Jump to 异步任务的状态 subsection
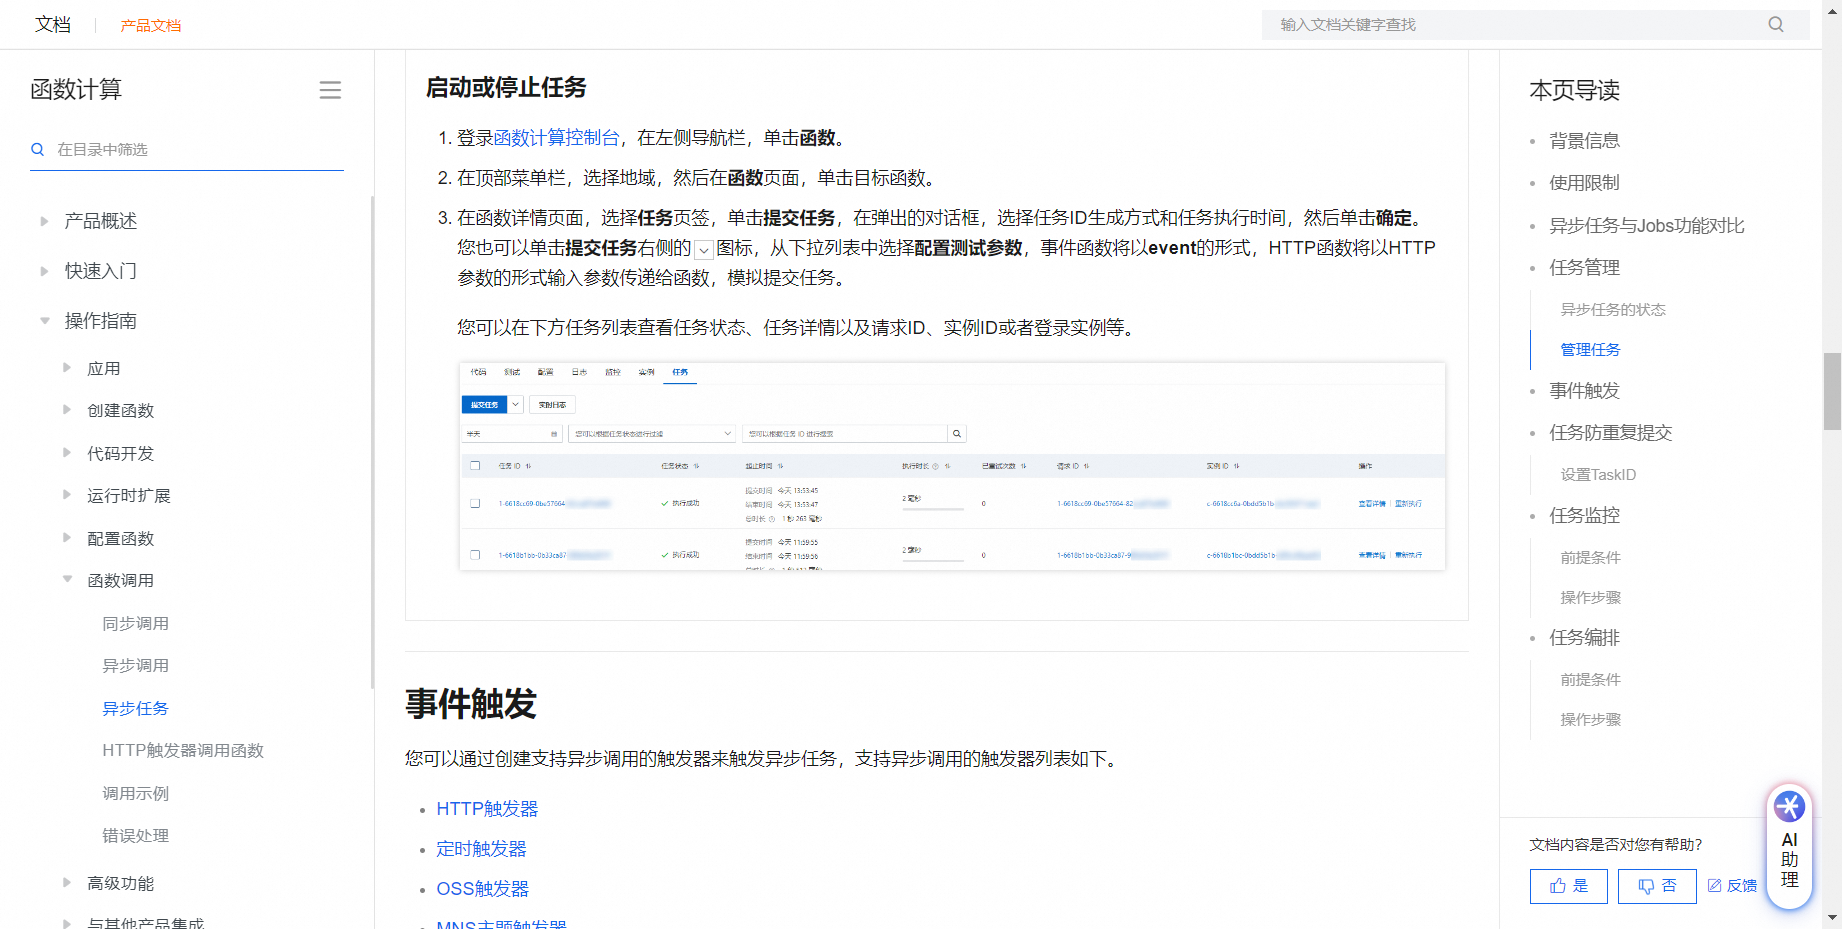Image resolution: width=1842 pixels, height=929 pixels. point(1612,310)
